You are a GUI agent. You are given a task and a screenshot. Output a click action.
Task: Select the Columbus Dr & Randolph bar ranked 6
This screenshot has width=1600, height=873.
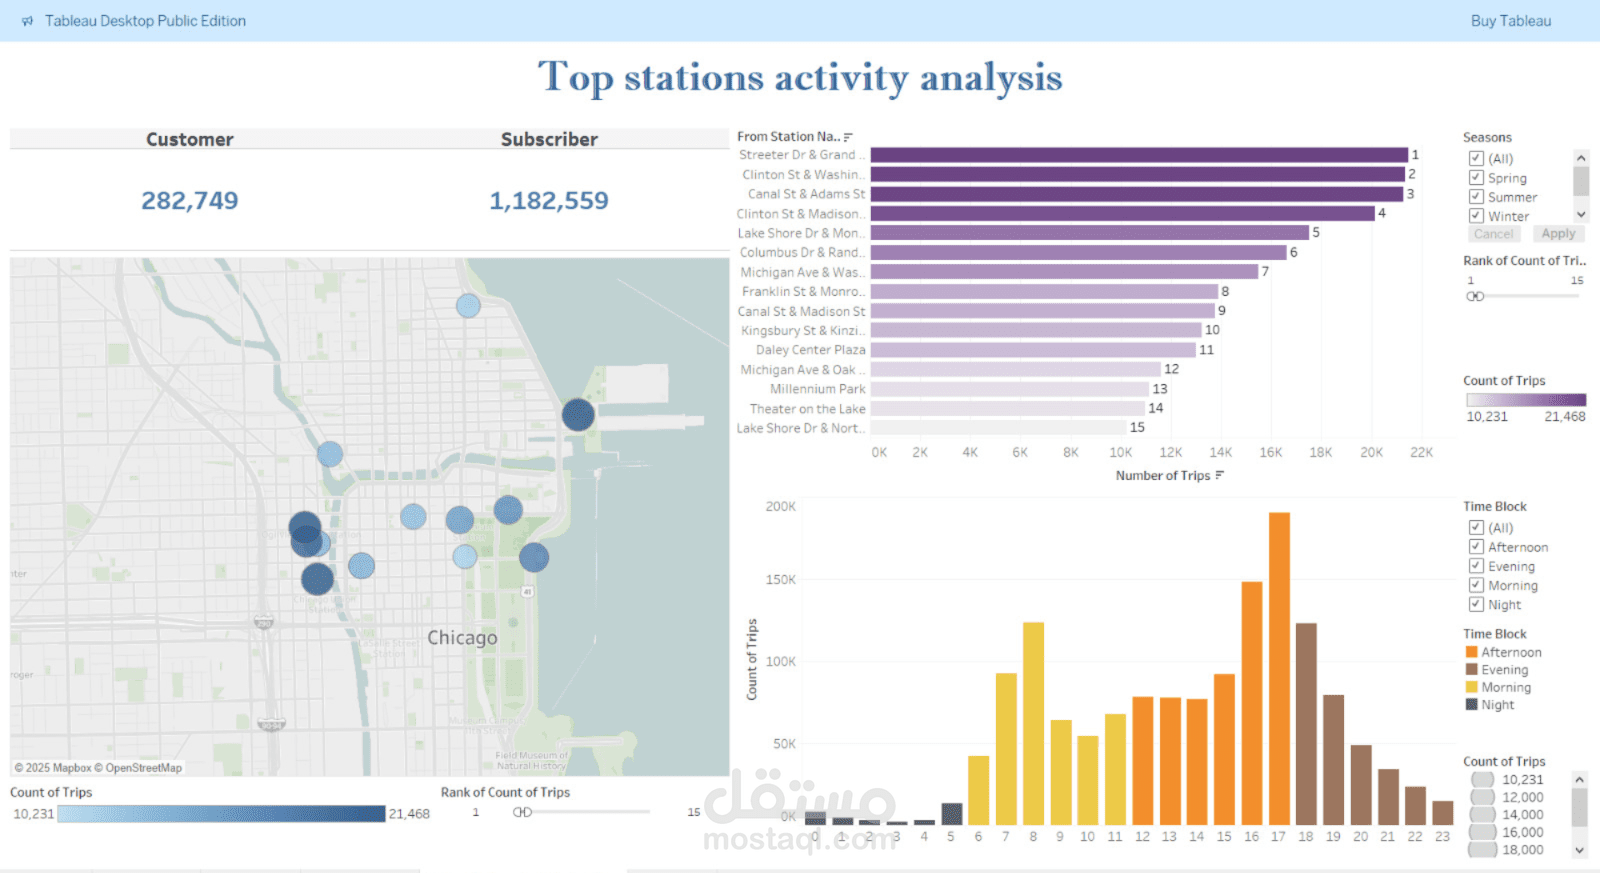[x=1079, y=253]
